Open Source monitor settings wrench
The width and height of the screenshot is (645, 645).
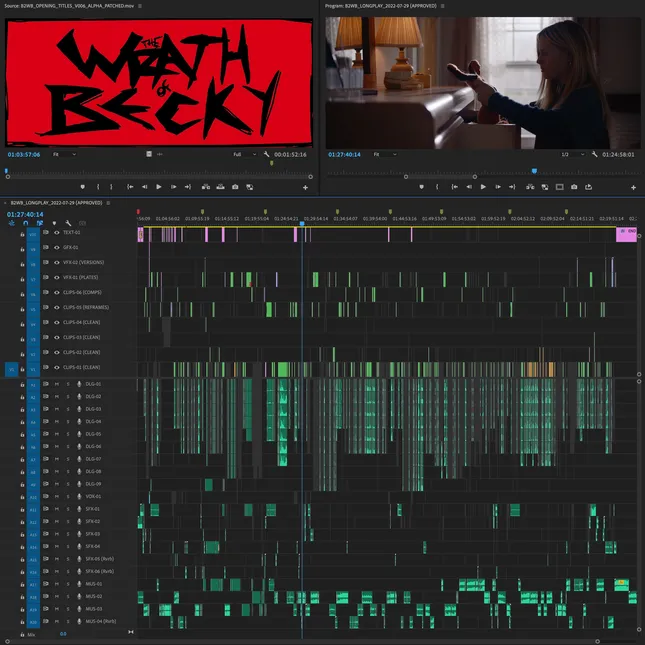click(267, 154)
